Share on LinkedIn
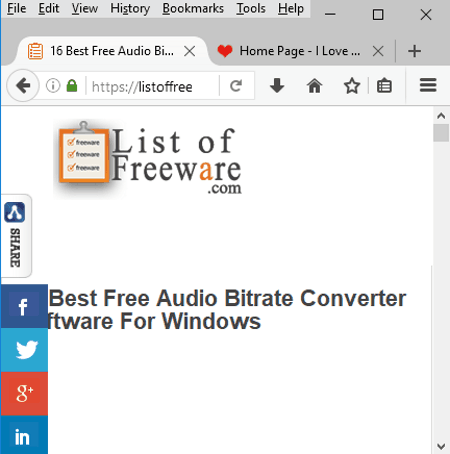This screenshot has width=450, height=454. (x=24, y=435)
